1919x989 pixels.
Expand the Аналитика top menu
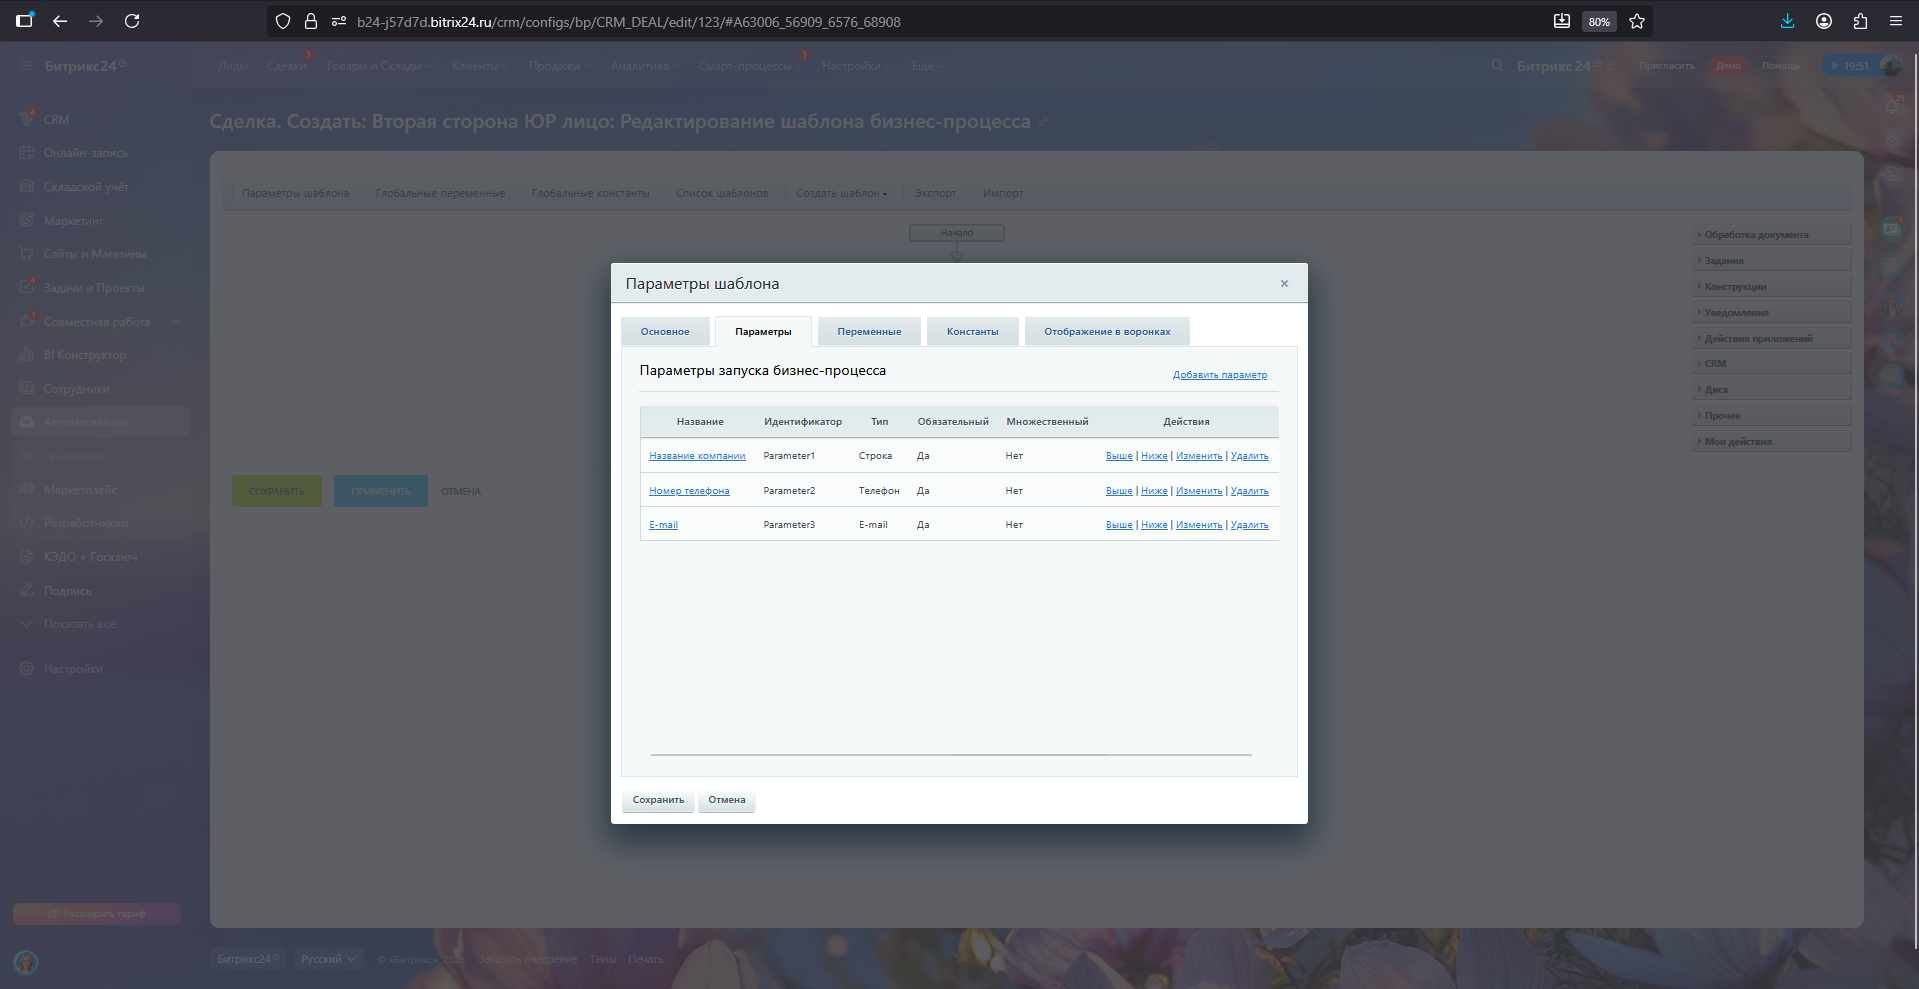tap(644, 66)
